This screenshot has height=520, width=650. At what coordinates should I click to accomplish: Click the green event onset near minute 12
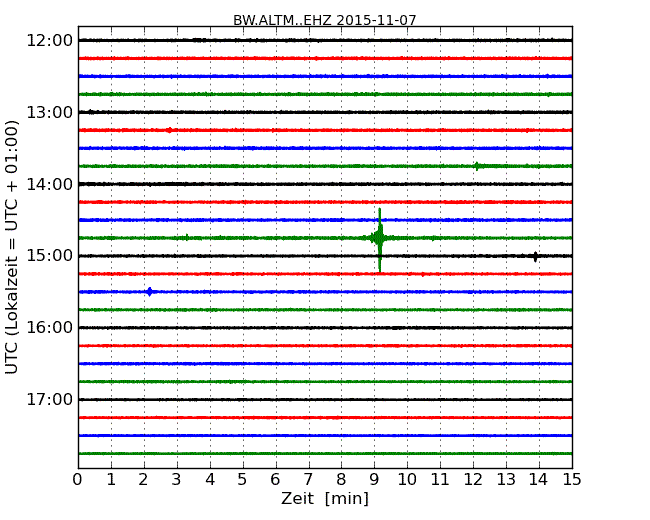click(x=478, y=166)
